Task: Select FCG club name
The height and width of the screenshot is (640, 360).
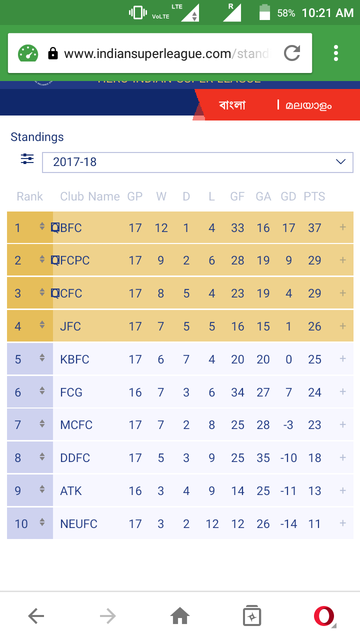Action: click(x=71, y=392)
